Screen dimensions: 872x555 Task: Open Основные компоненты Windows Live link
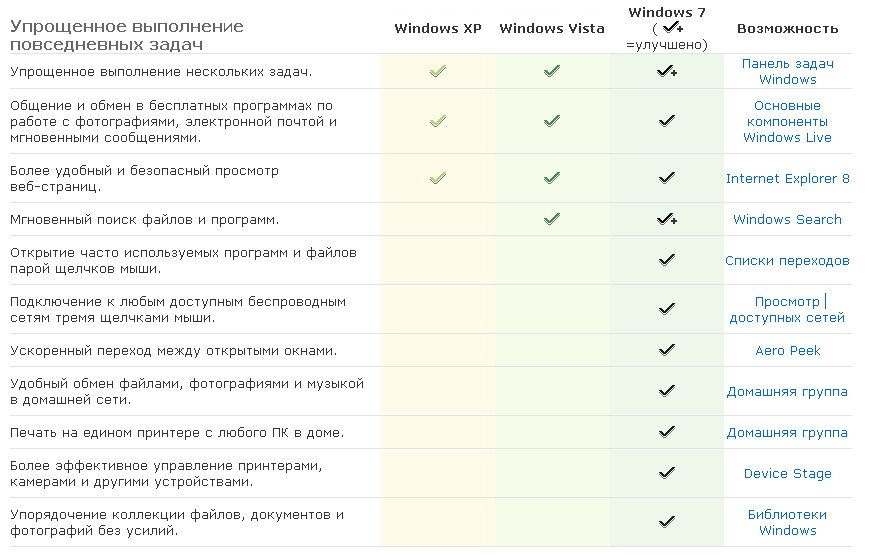point(788,121)
